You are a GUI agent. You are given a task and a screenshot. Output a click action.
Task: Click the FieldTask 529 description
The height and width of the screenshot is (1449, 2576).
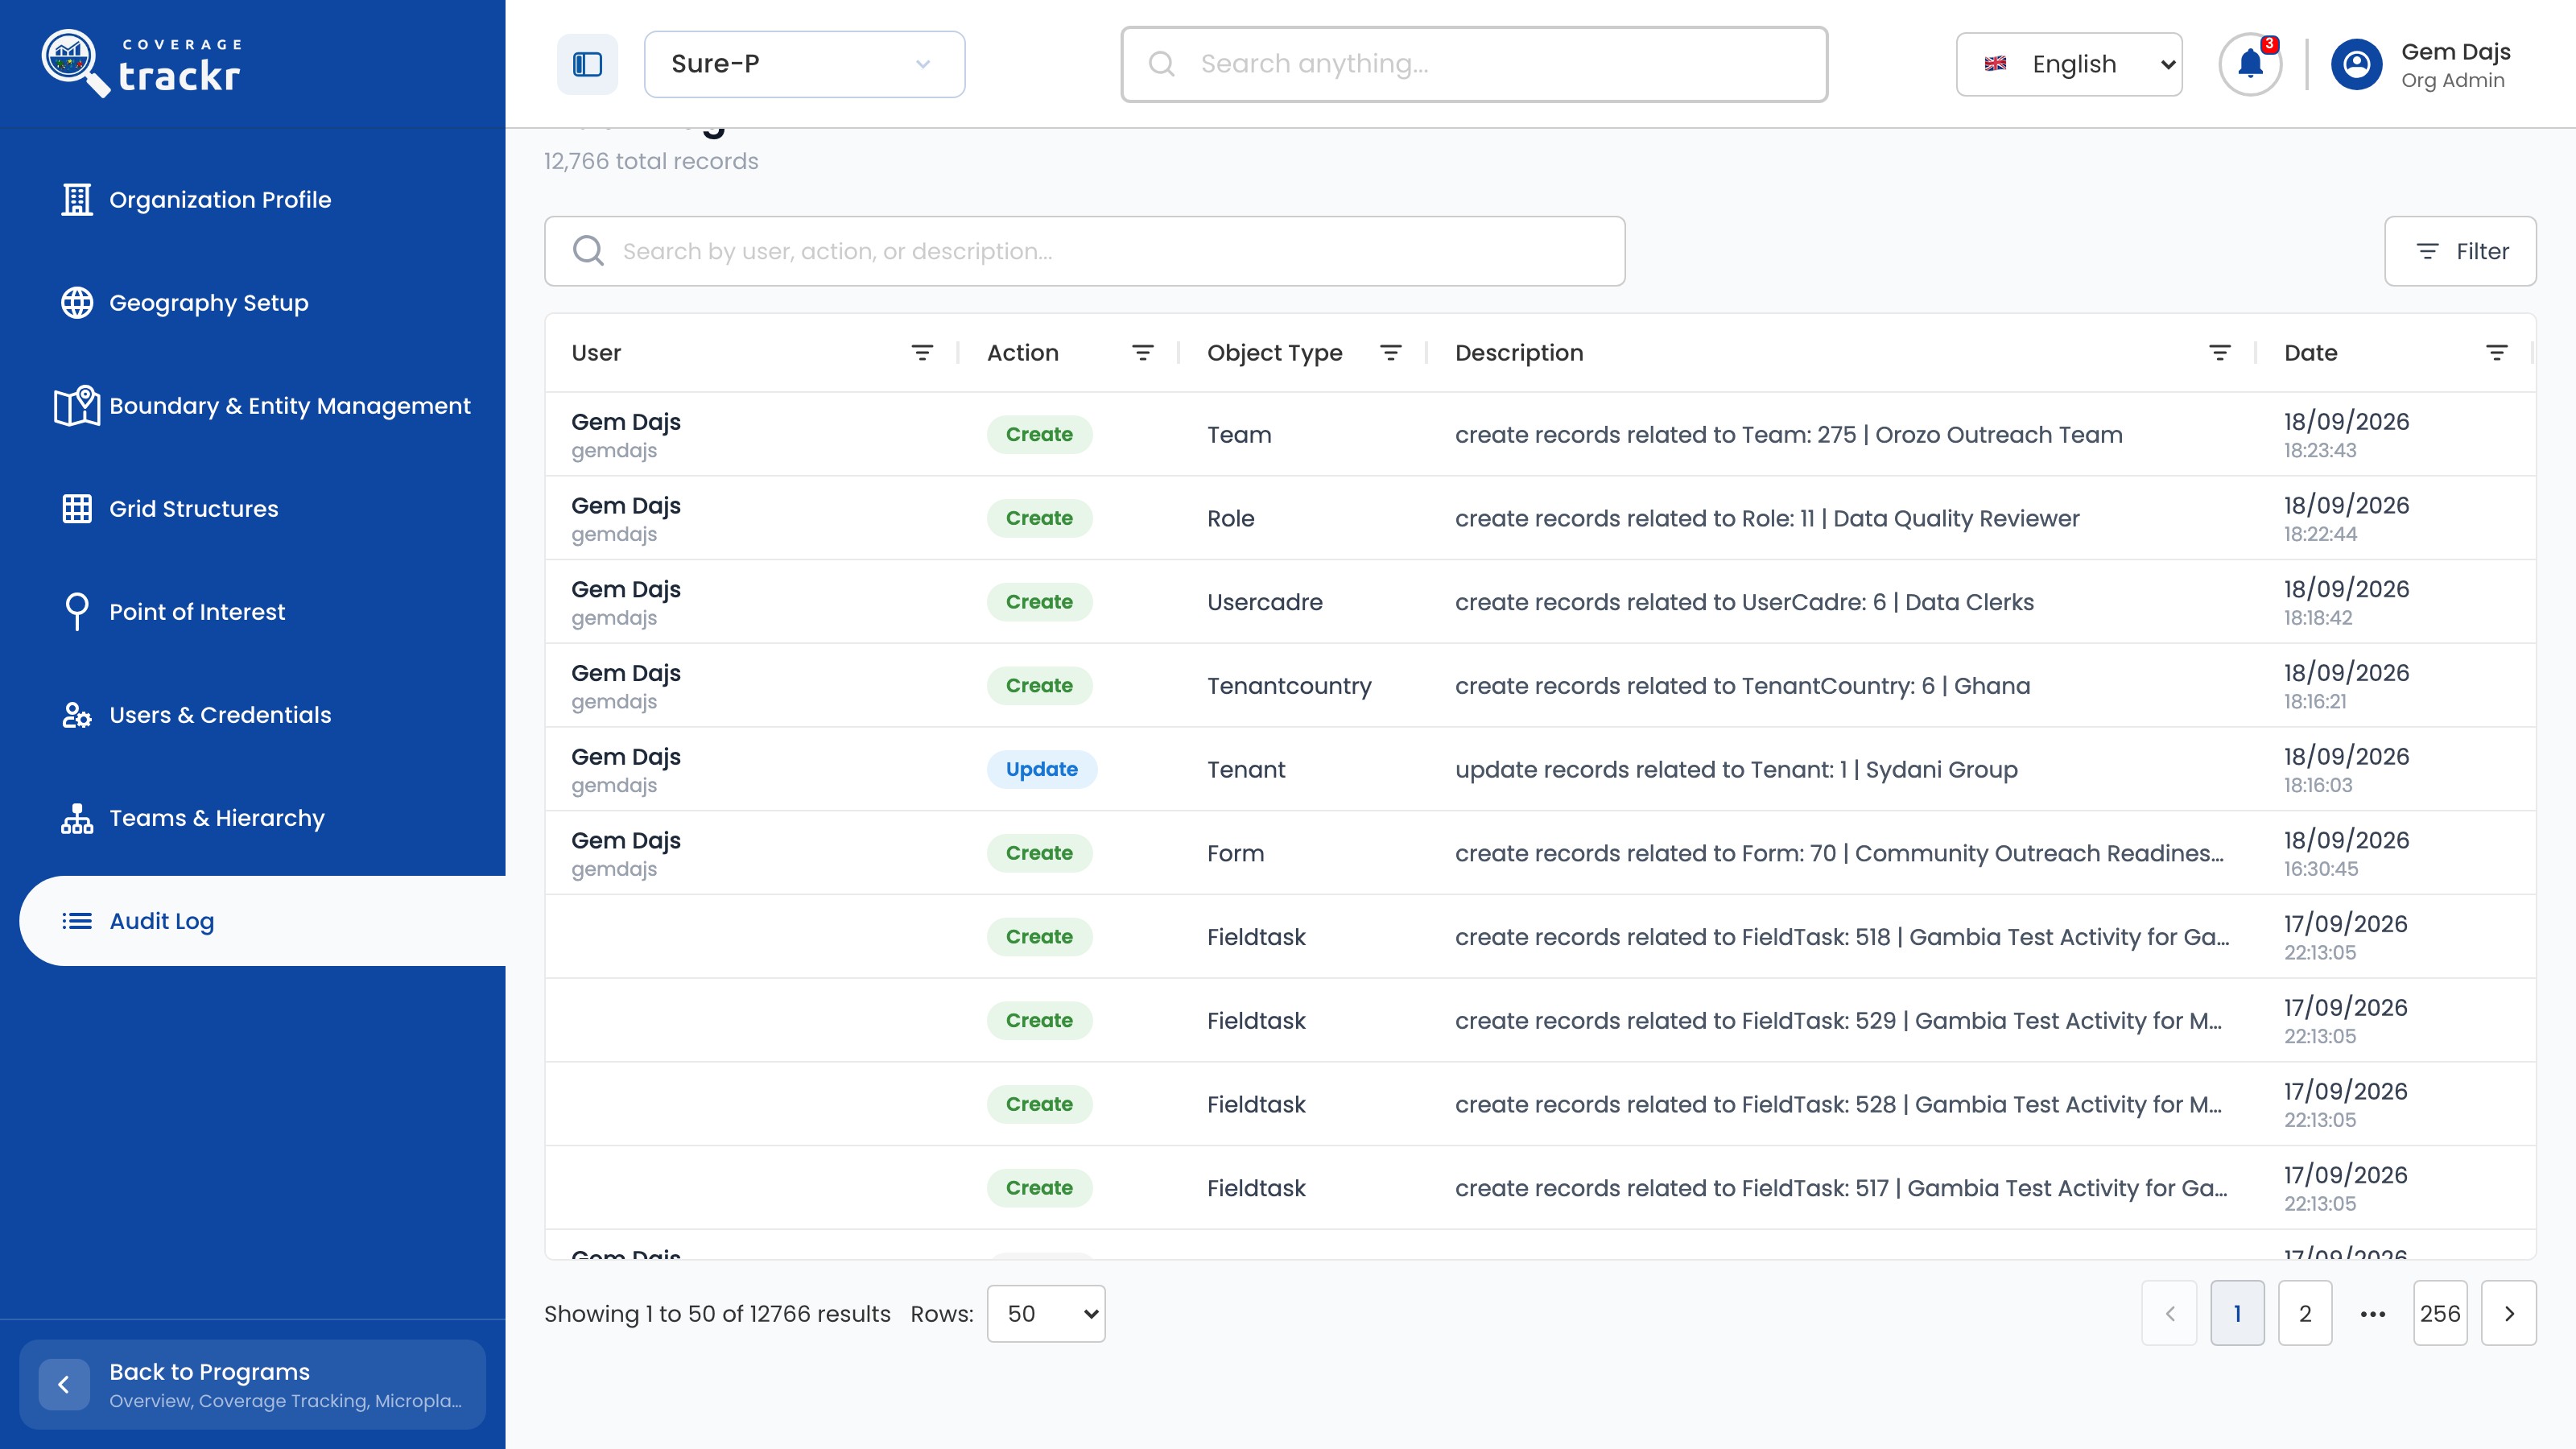[1838, 1020]
